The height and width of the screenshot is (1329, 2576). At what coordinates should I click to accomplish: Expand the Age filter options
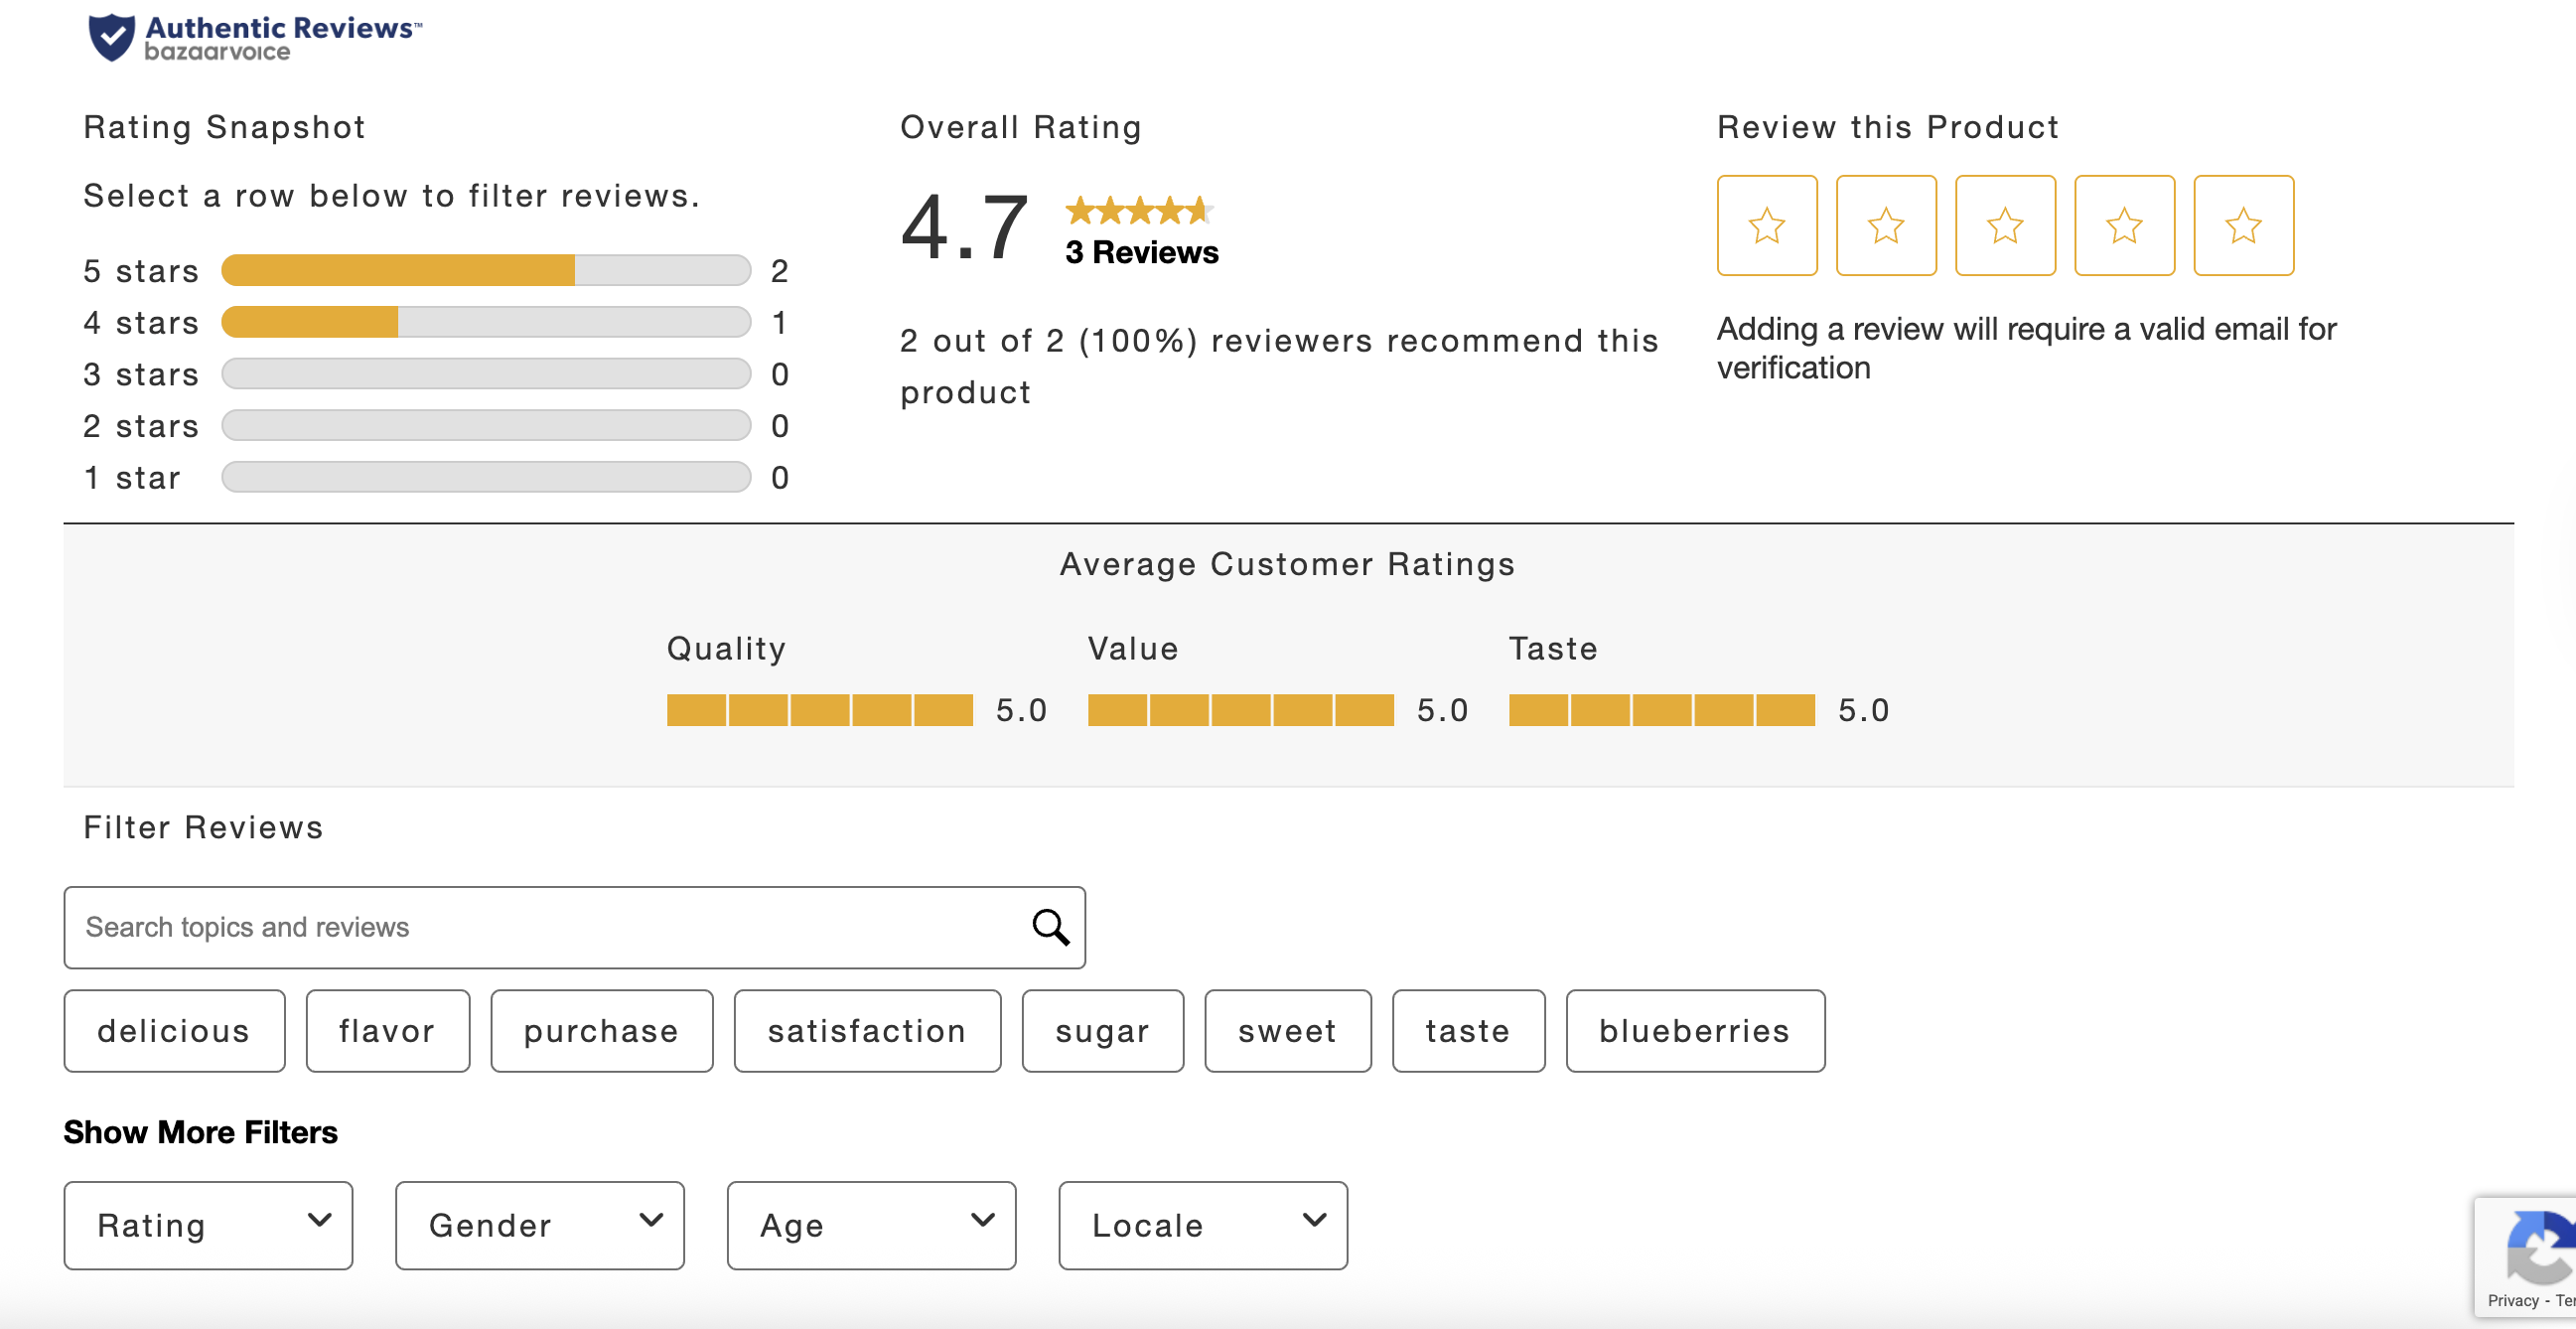pyautogui.click(x=871, y=1225)
